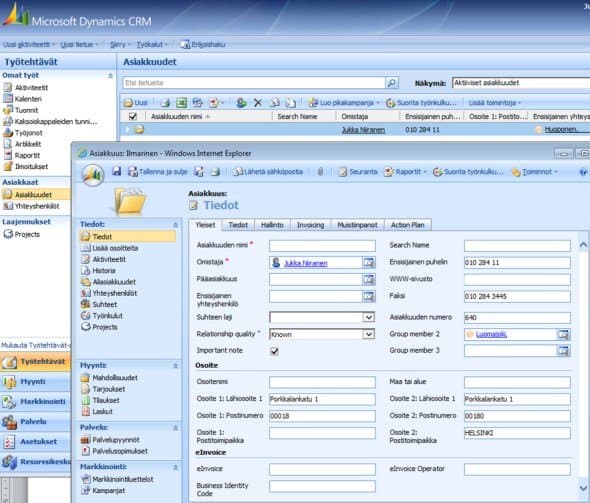
Task: Click the WWW-sivusto input field
Action: 517,279
